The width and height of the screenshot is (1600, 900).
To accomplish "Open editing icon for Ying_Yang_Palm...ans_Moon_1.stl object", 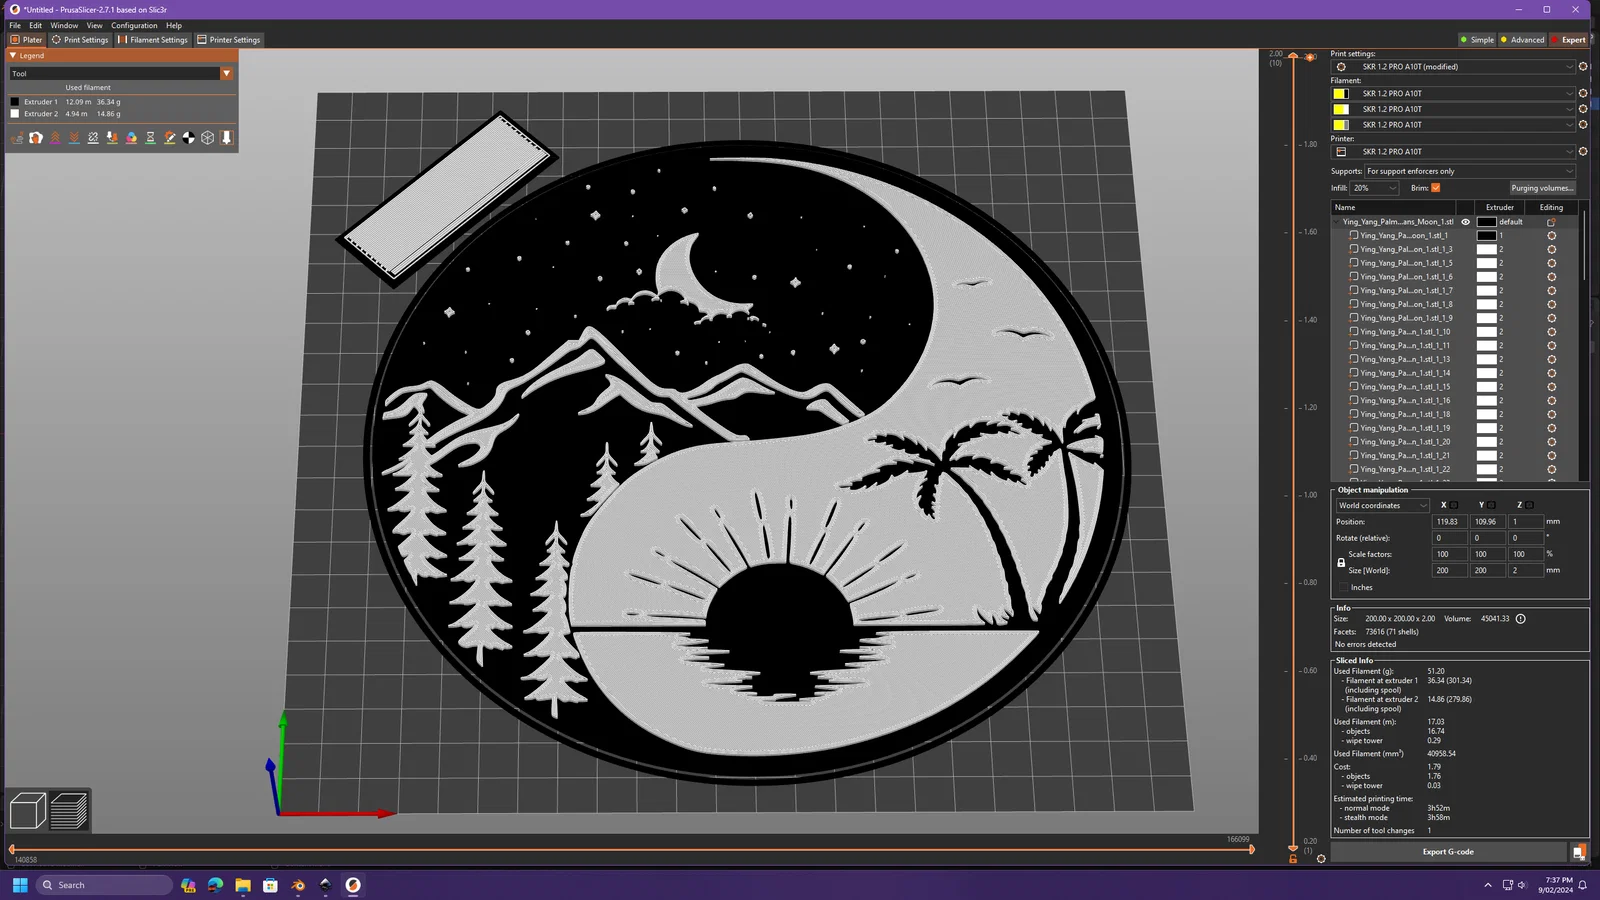I will [1552, 222].
